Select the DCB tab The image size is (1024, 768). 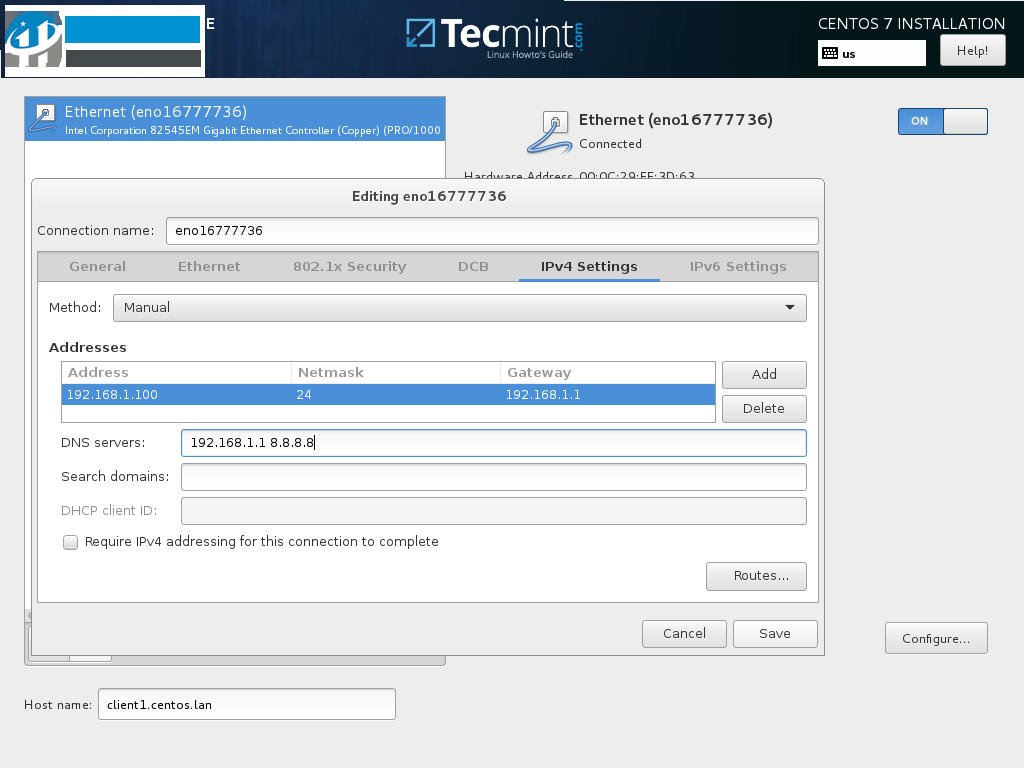(473, 266)
